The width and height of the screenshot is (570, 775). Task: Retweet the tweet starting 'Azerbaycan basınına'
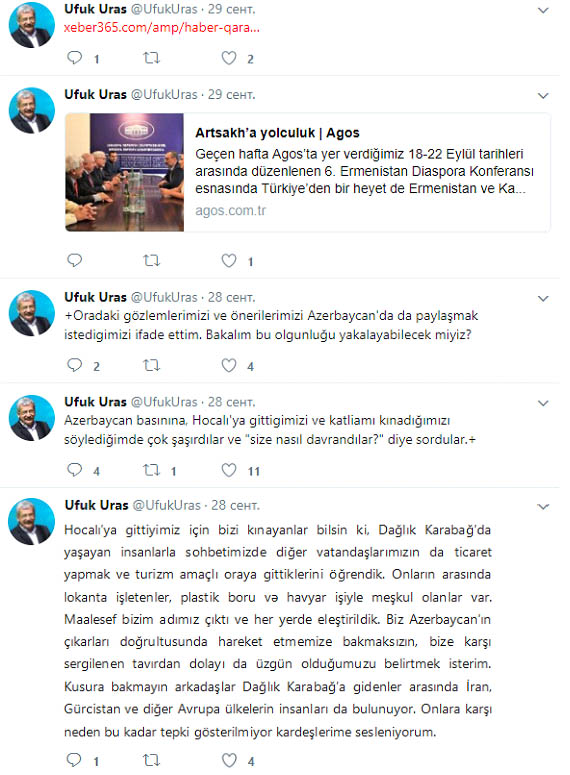point(151,470)
